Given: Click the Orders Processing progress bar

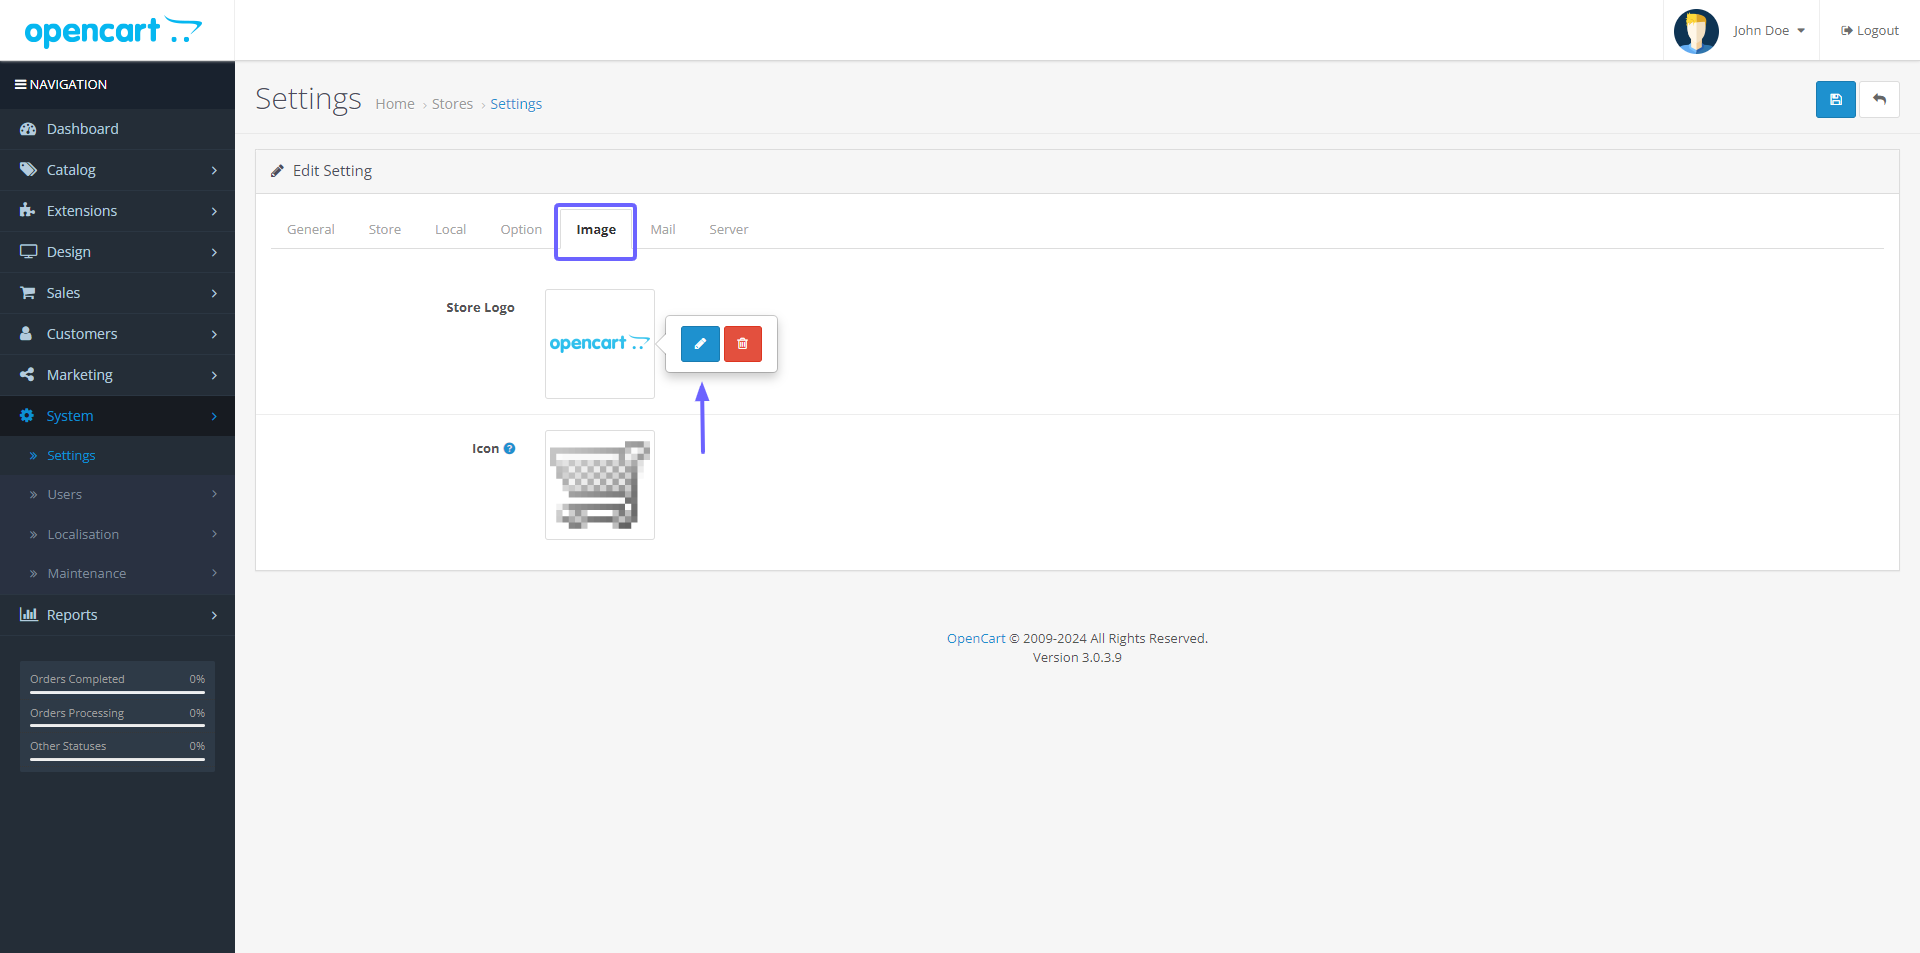Looking at the screenshot, I should (x=117, y=725).
